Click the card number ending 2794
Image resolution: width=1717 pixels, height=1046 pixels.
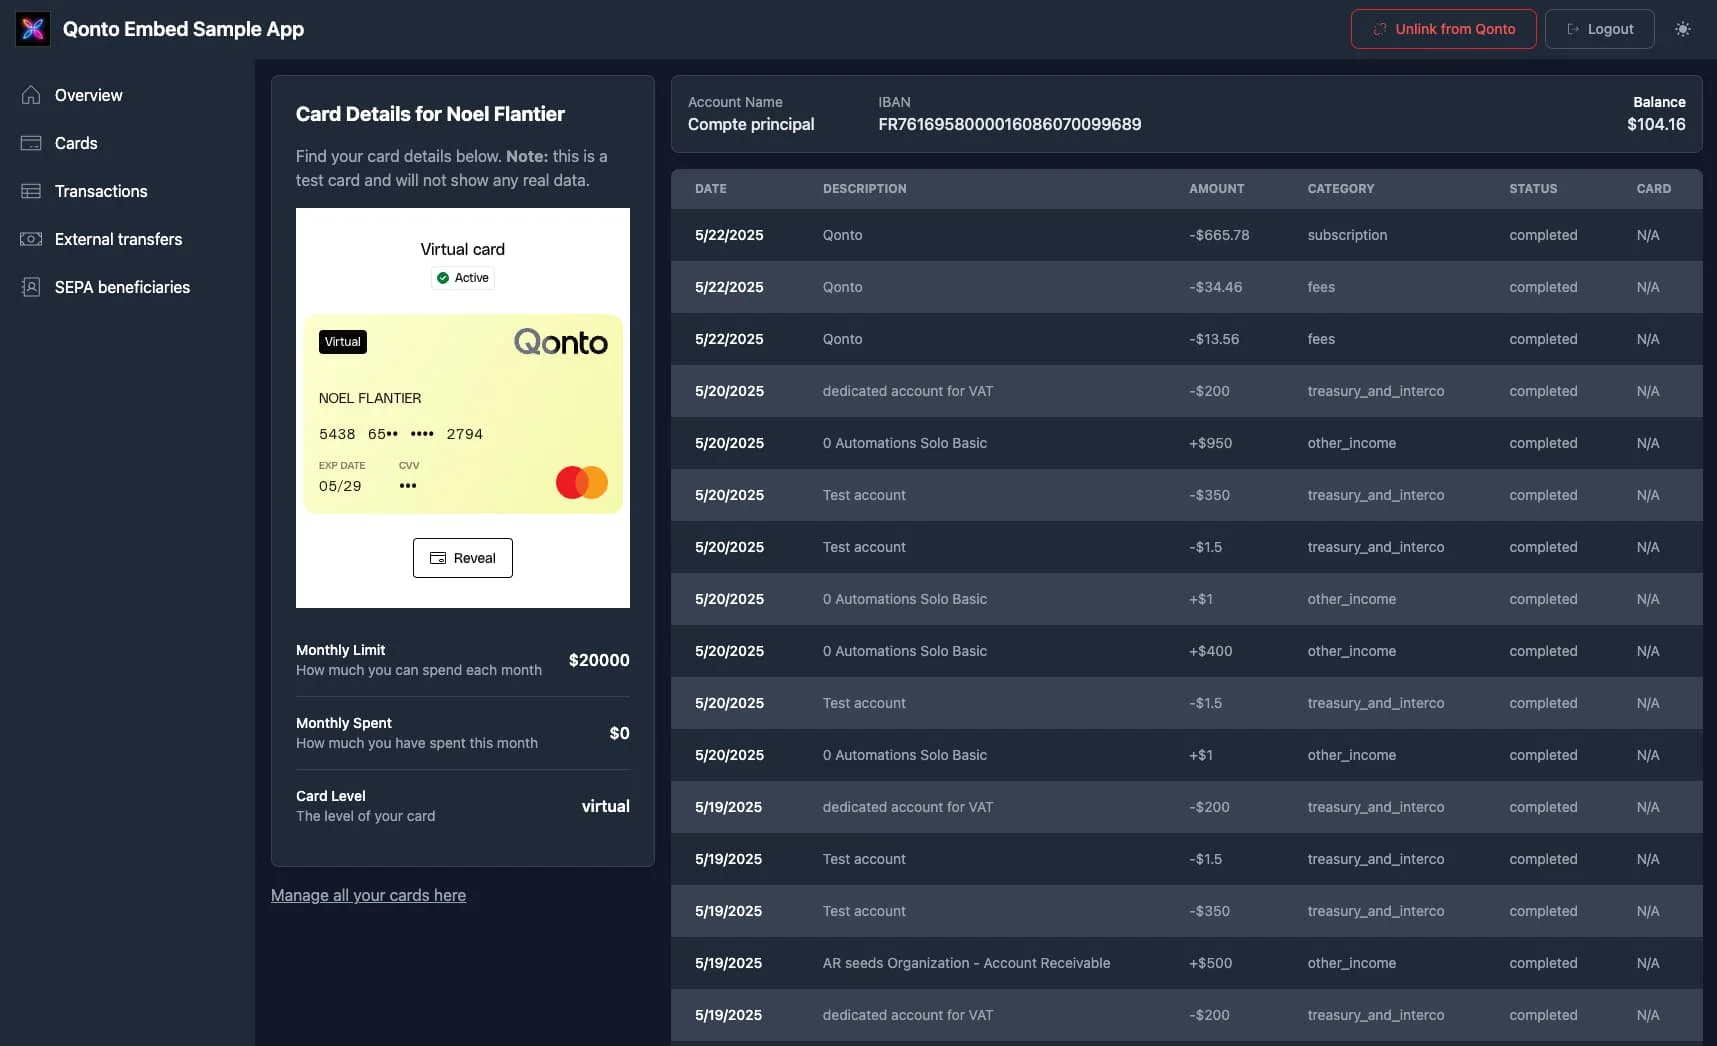tap(401, 434)
